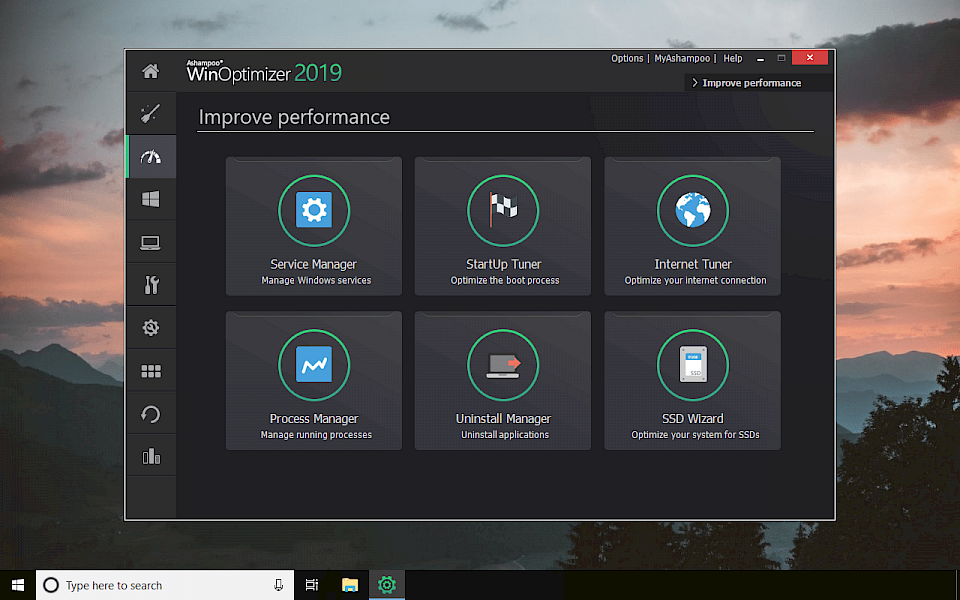Open the Uninstall Manager module
The width and height of the screenshot is (960, 600).
coord(503,381)
